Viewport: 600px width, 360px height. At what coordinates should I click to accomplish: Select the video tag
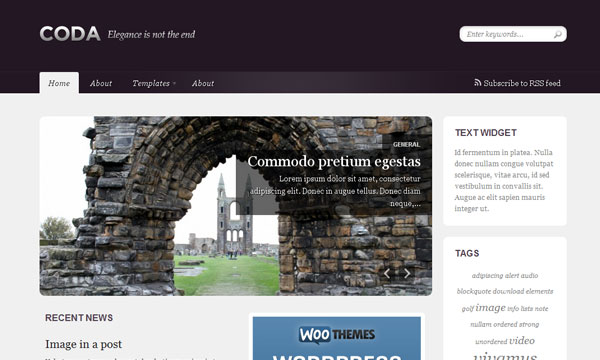pos(522,340)
